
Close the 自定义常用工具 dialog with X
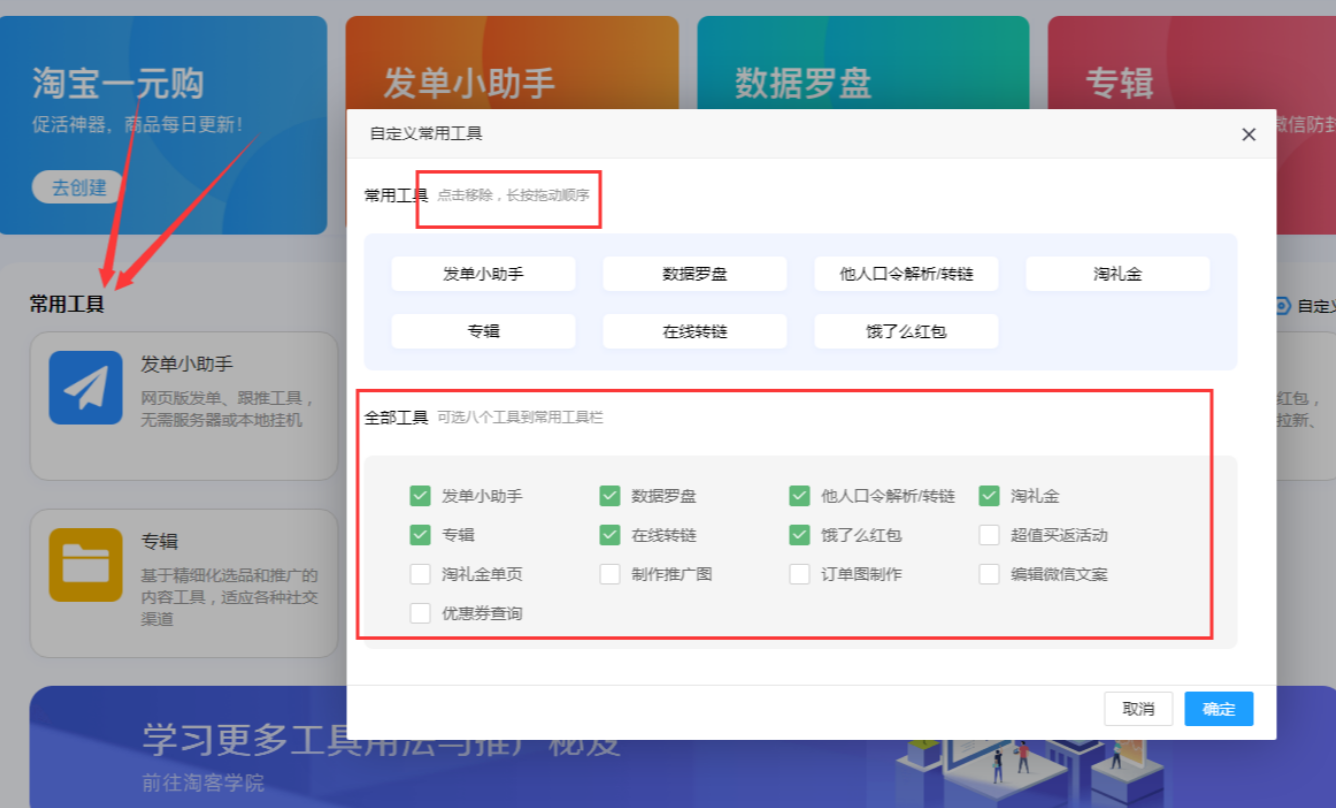[x=1248, y=134]
